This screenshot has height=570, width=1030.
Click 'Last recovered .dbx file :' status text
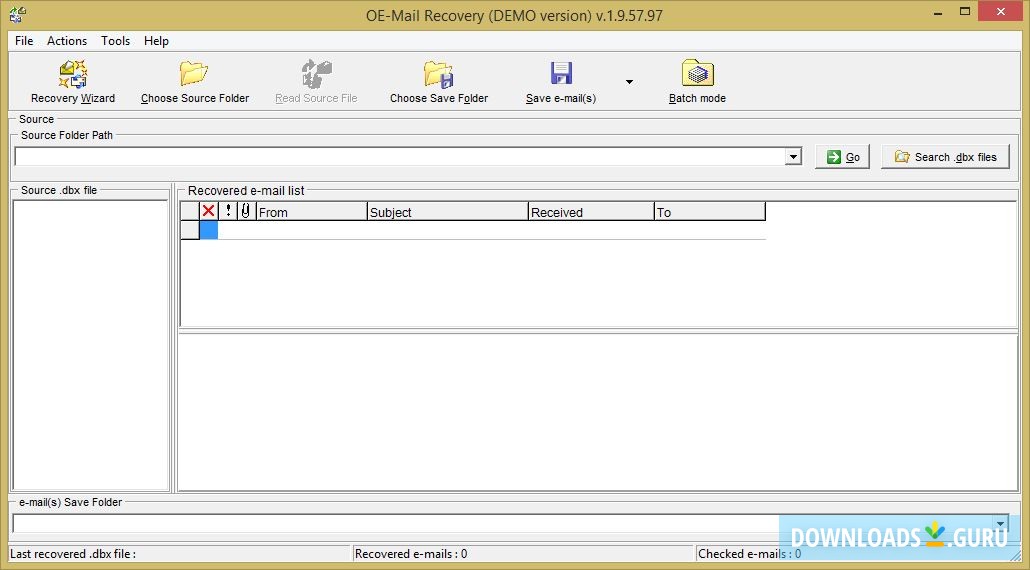pyautogui.click(x=73, y=554)
